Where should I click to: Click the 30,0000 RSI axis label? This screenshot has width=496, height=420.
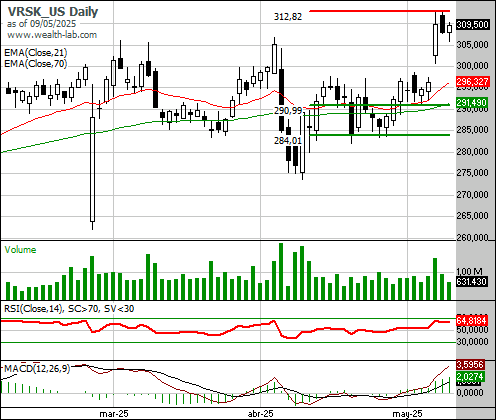[x=472, y=342]
